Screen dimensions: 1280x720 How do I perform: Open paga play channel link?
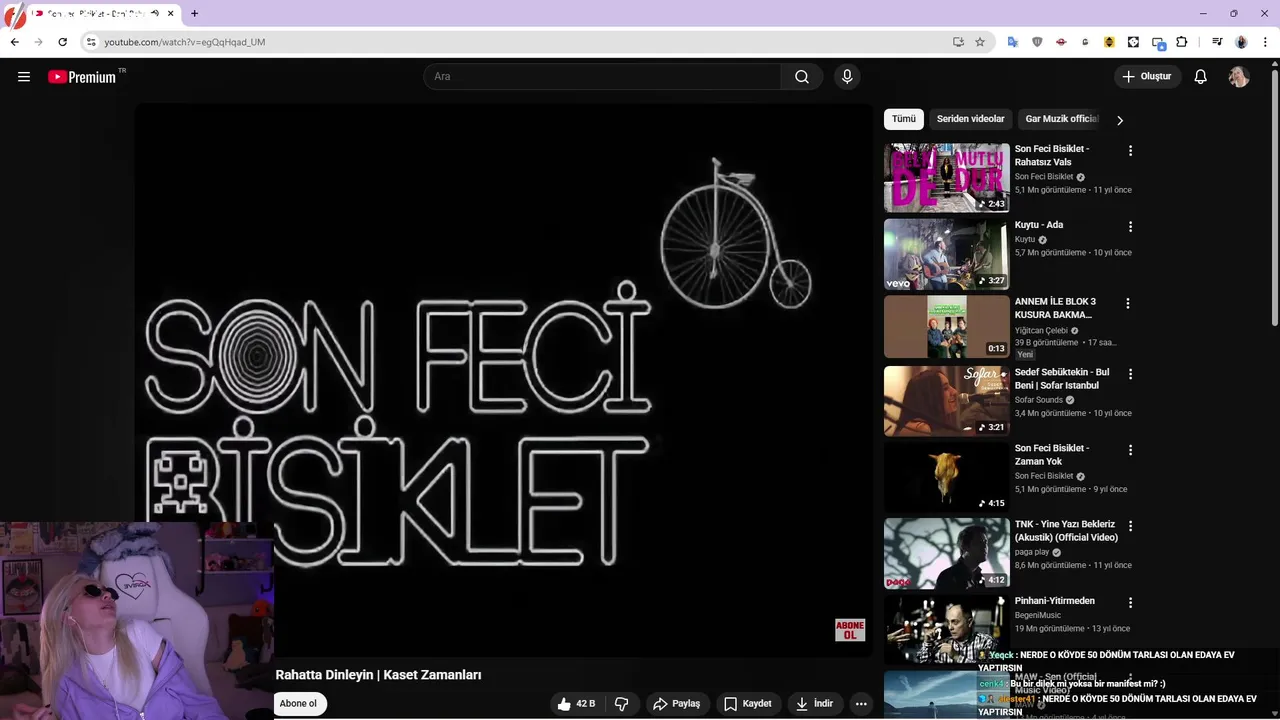1032,552
